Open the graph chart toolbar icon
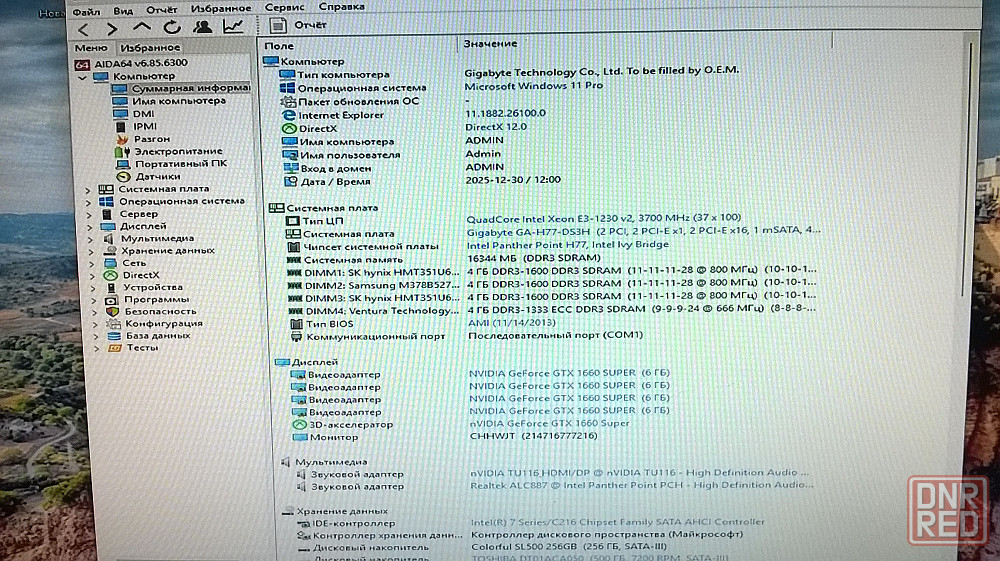 (233, 27)
